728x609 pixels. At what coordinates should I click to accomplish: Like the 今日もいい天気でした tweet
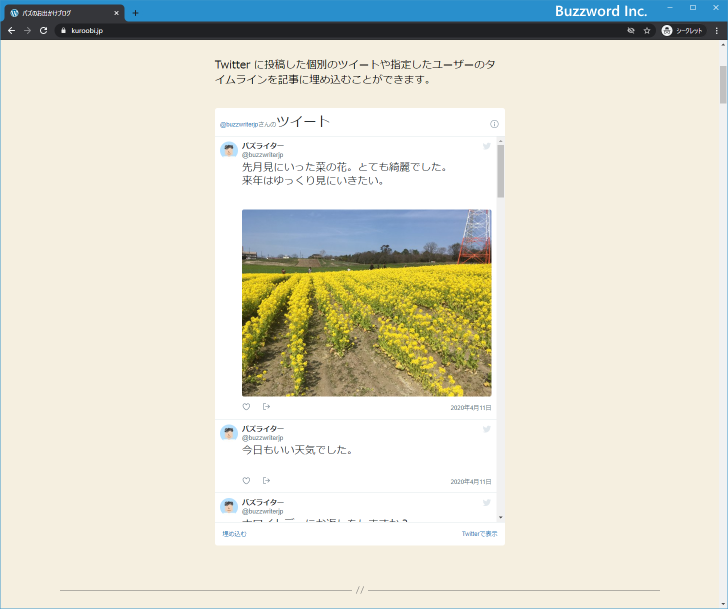[x=246, y=480]
